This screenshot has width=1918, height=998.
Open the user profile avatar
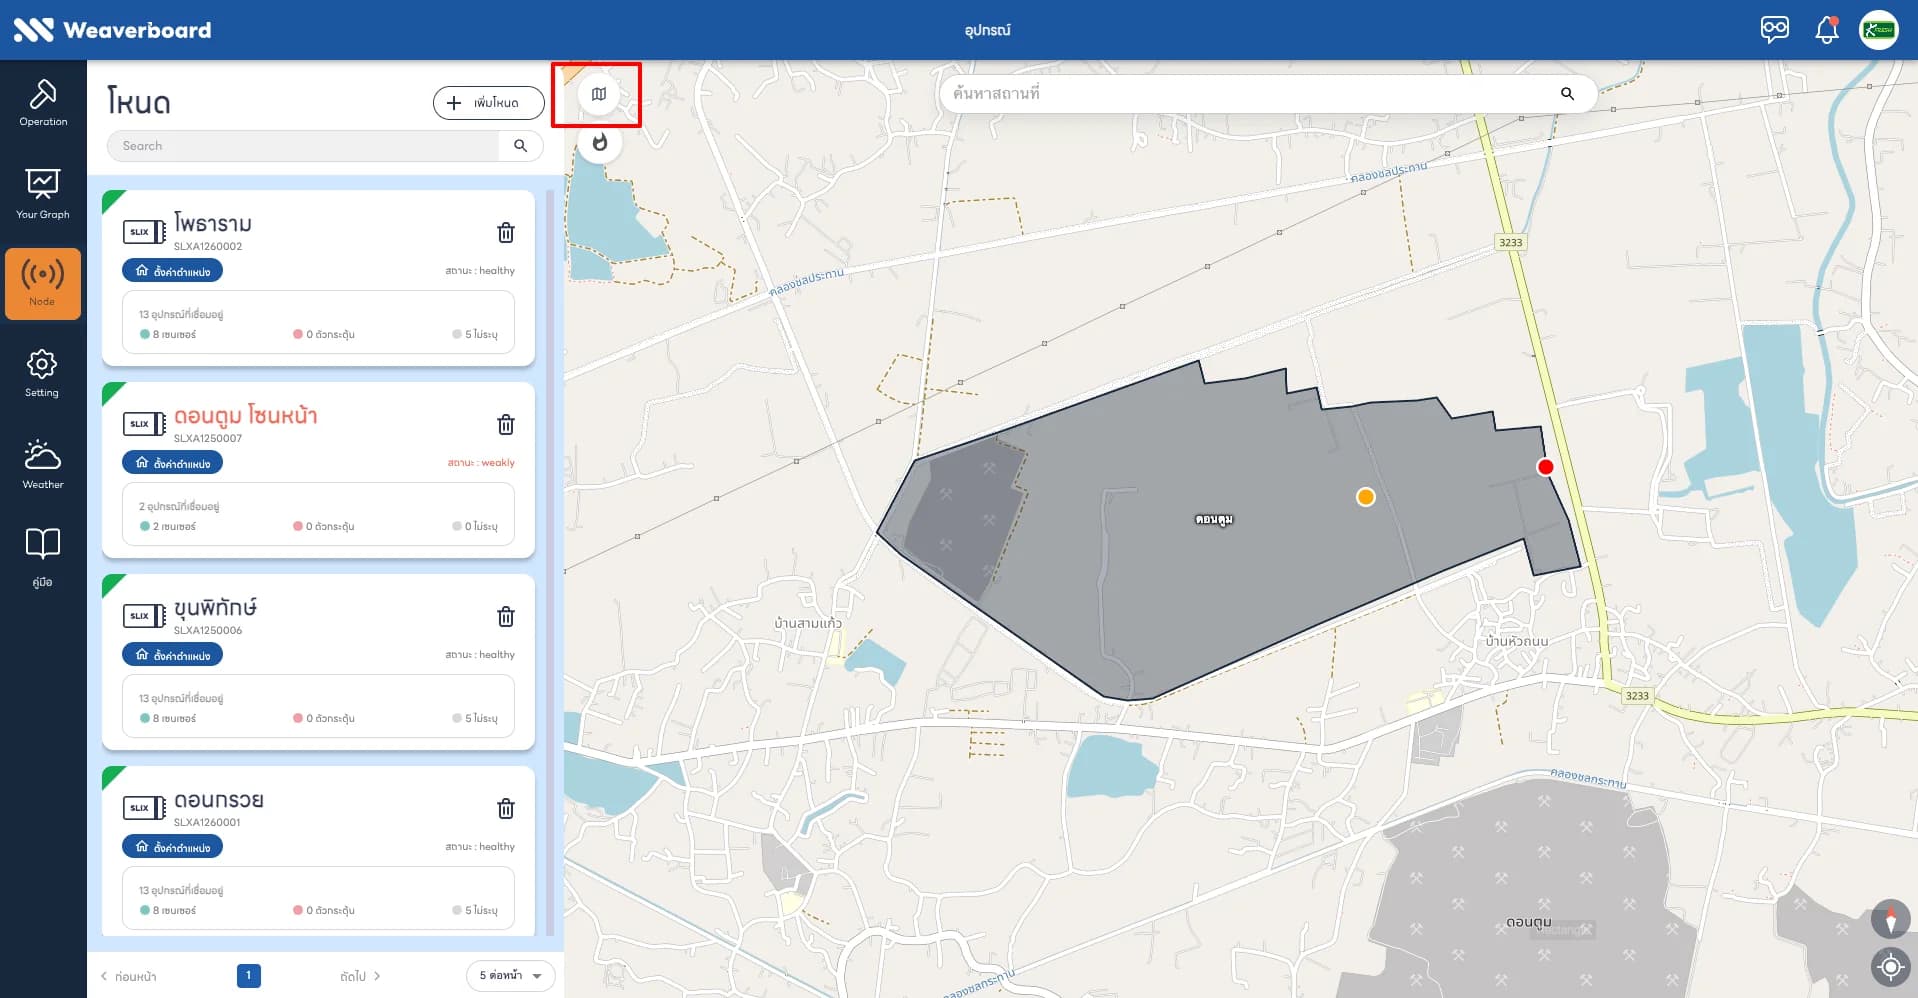pos(1878,30)
